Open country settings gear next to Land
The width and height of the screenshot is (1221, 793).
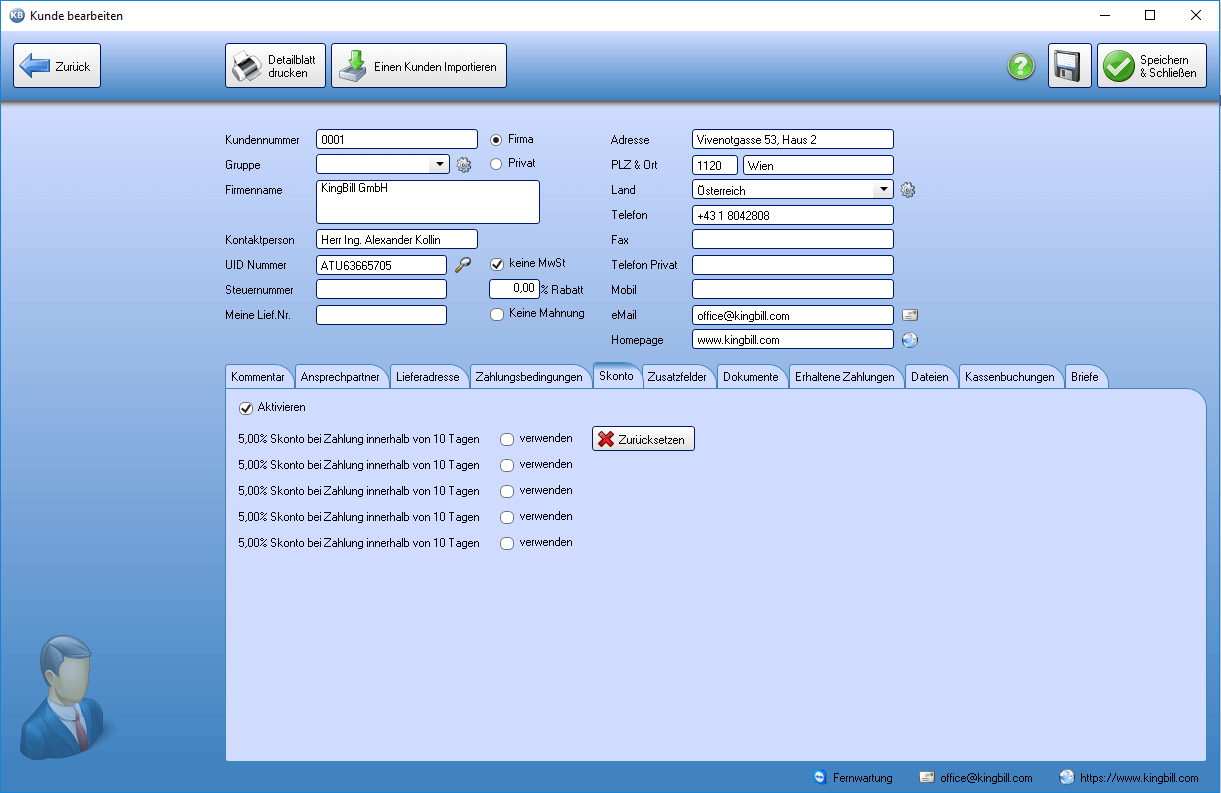908,190
